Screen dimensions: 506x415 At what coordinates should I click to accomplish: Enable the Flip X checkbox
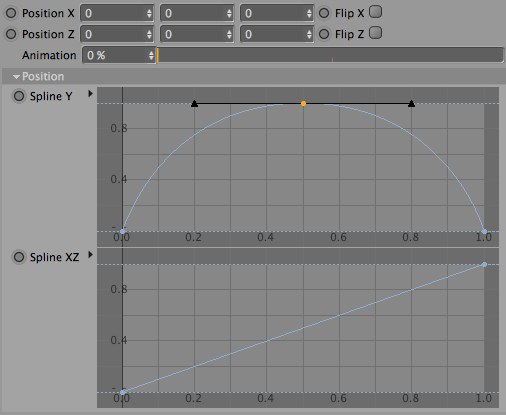click(376, 12)
